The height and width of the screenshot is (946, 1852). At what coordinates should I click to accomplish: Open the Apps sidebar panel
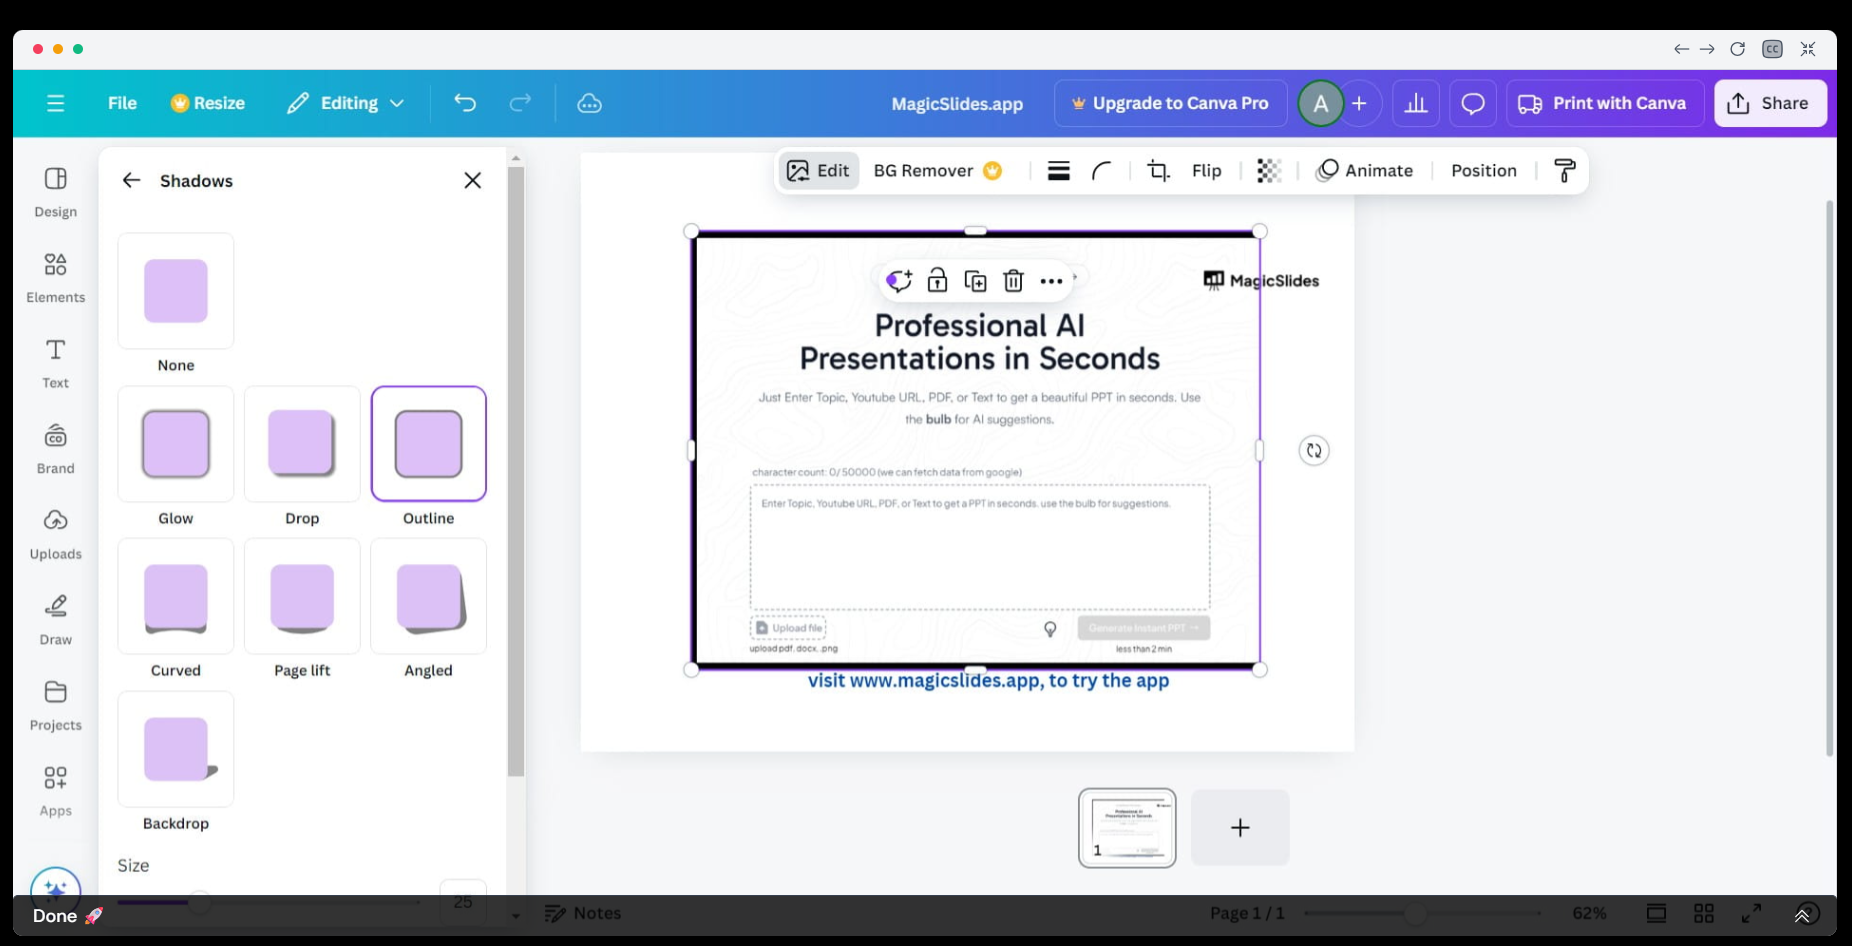click(x=56, y=791)
